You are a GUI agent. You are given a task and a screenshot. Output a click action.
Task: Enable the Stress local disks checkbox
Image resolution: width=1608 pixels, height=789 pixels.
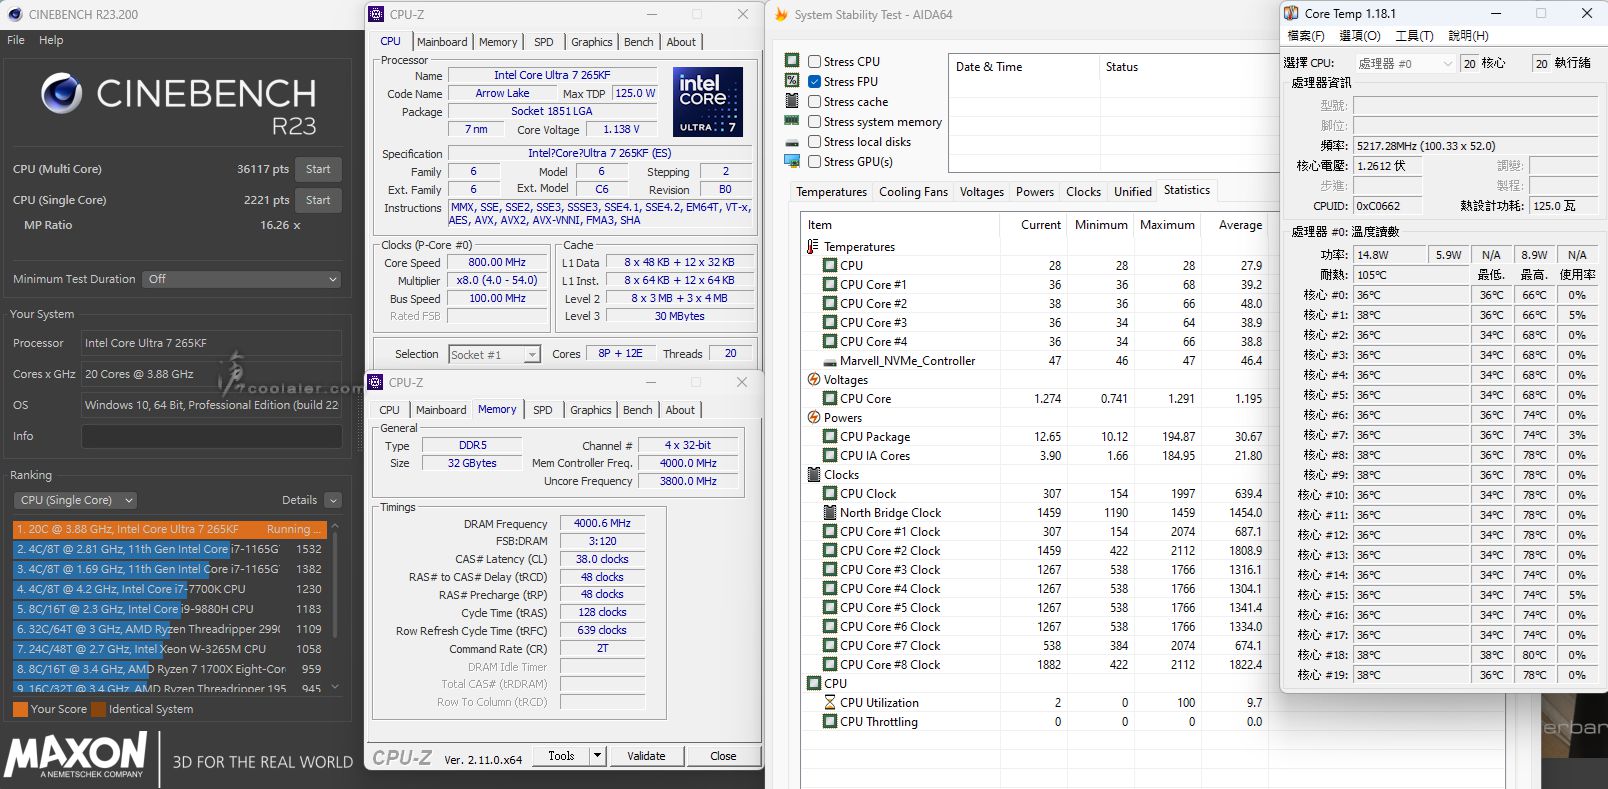pyautogui.click(x=814, y=141)
